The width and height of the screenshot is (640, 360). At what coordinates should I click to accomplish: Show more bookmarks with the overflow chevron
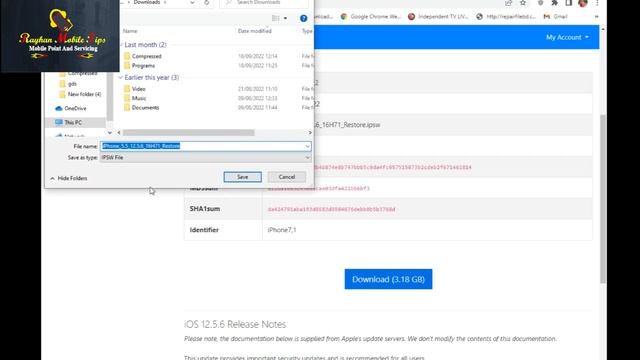597,17
